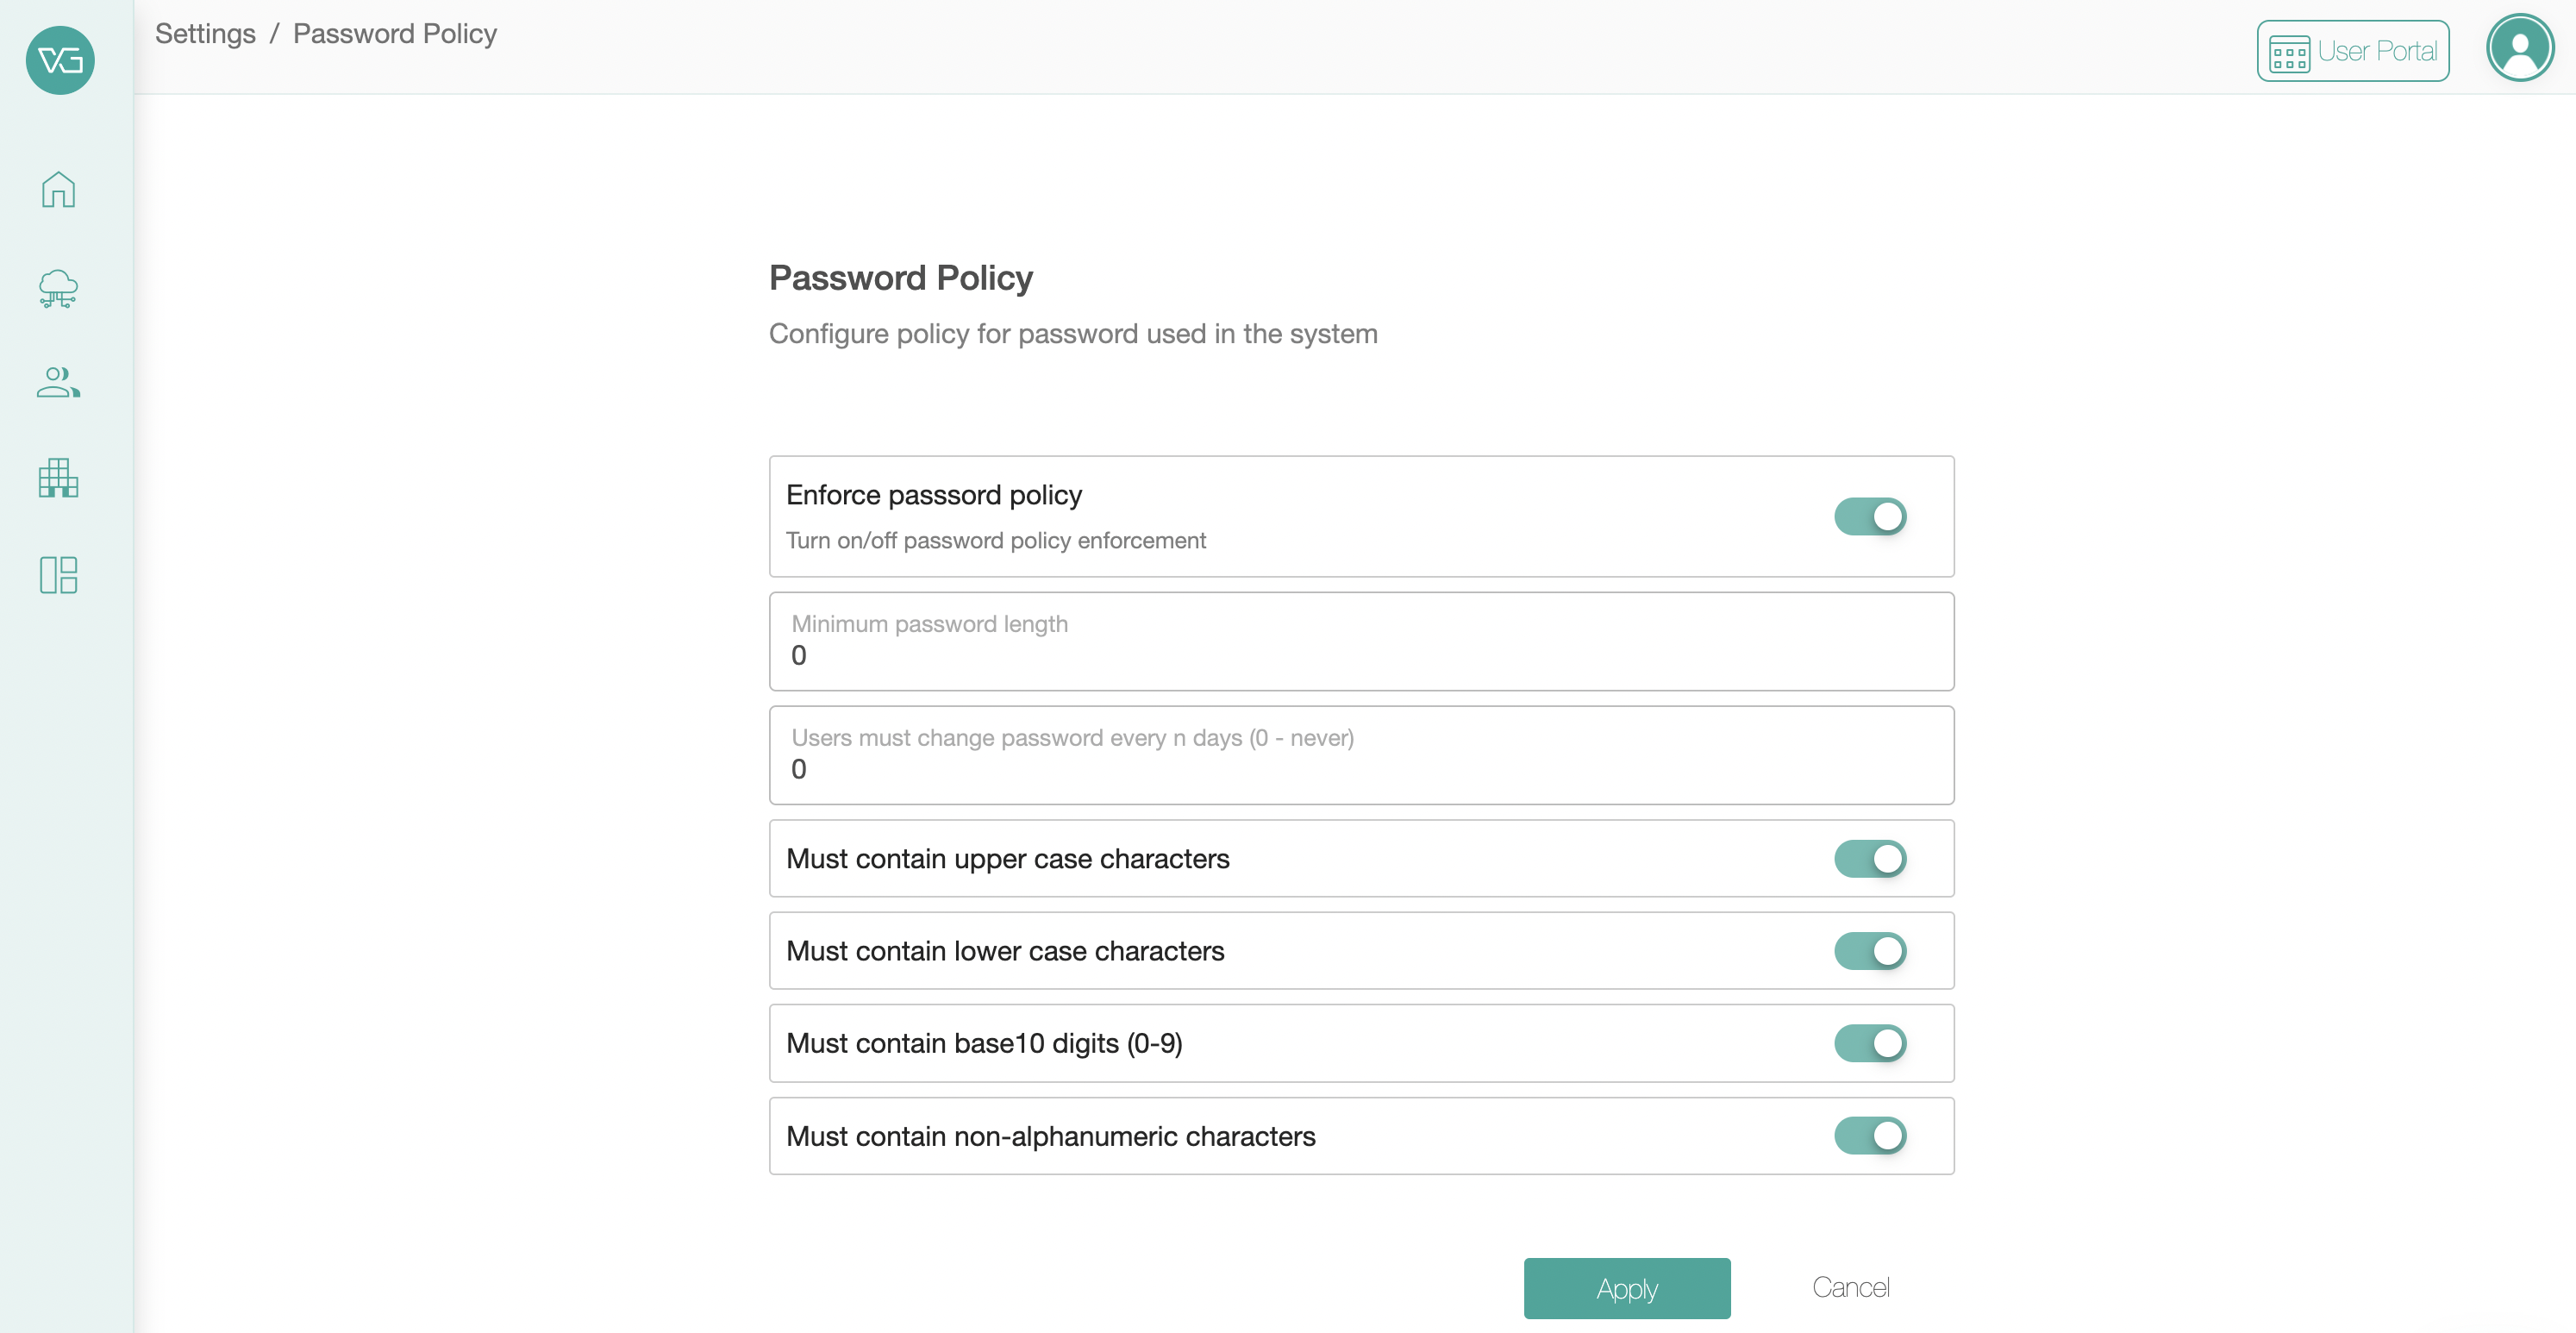
Task: Open the user profile avatar
Action: point(2519,48)
